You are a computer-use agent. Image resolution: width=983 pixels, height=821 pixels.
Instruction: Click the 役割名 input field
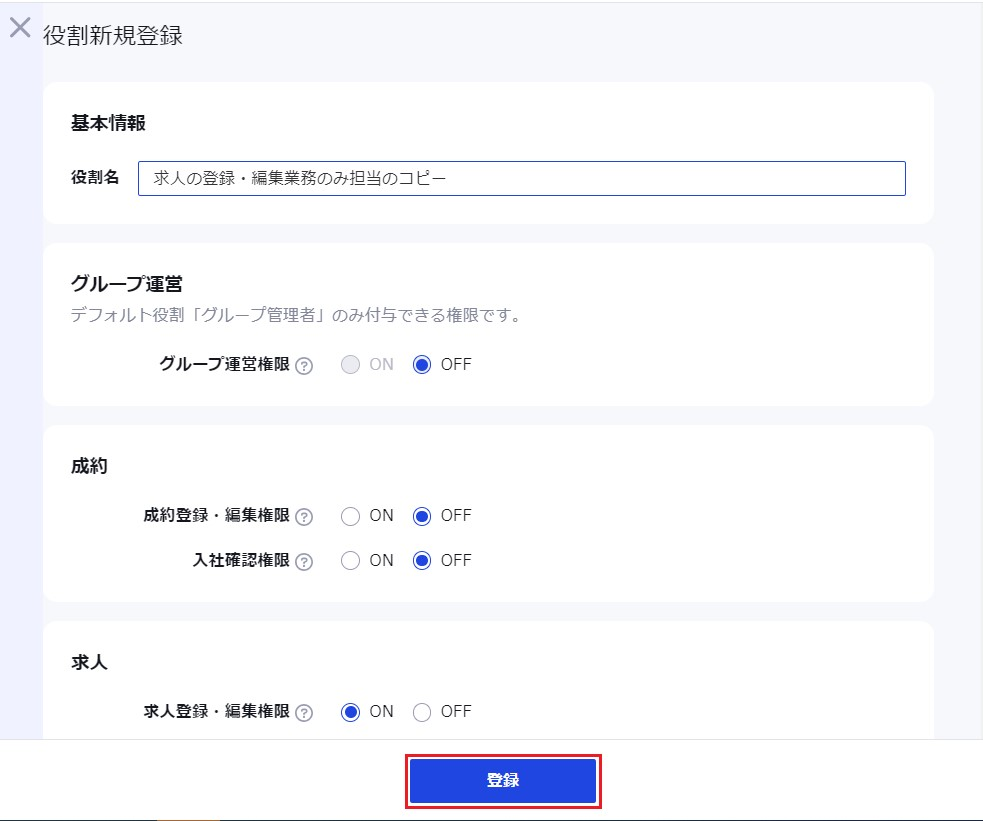522,179
